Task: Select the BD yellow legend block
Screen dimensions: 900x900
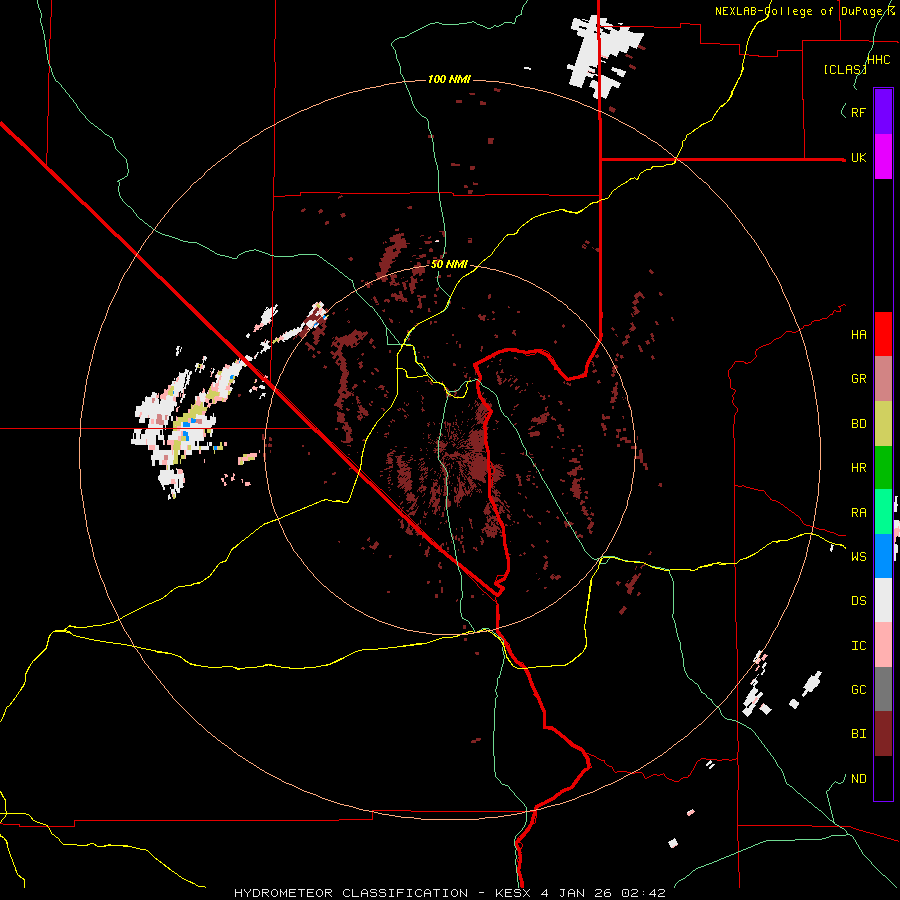Action: coord(883,424)
